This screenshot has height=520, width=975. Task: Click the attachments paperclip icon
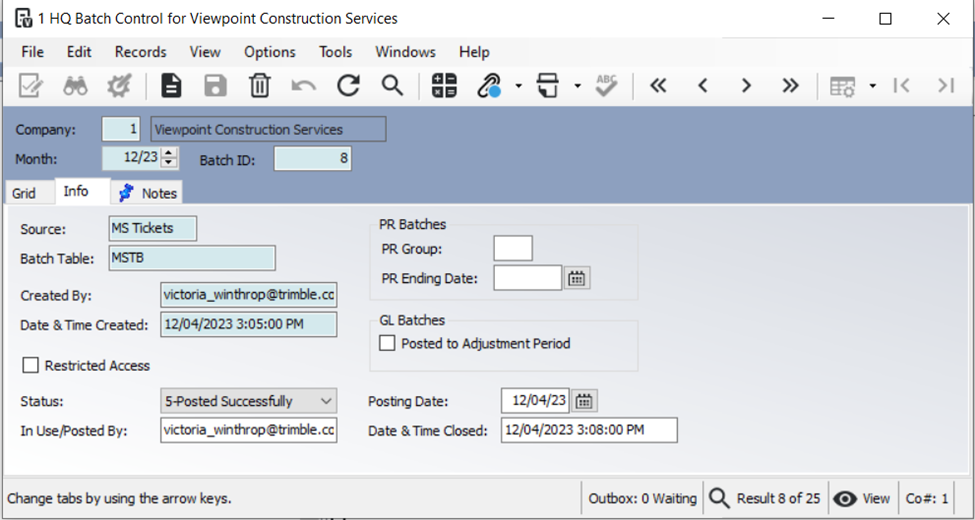point(489,86)
